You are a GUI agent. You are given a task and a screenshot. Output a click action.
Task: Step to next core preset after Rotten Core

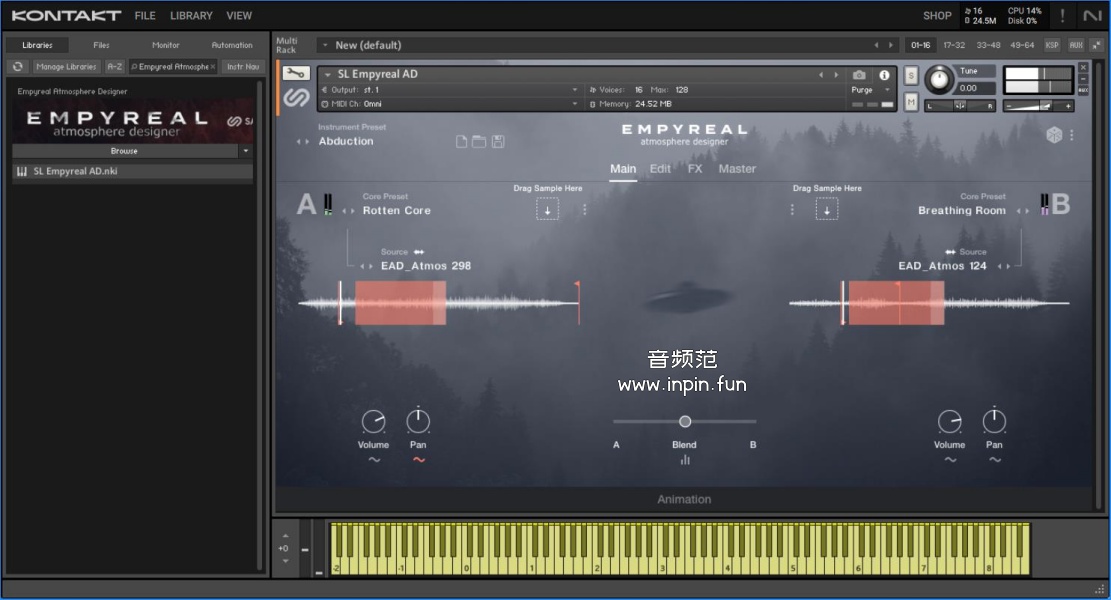pyautogui.click(x=353, y=211)
